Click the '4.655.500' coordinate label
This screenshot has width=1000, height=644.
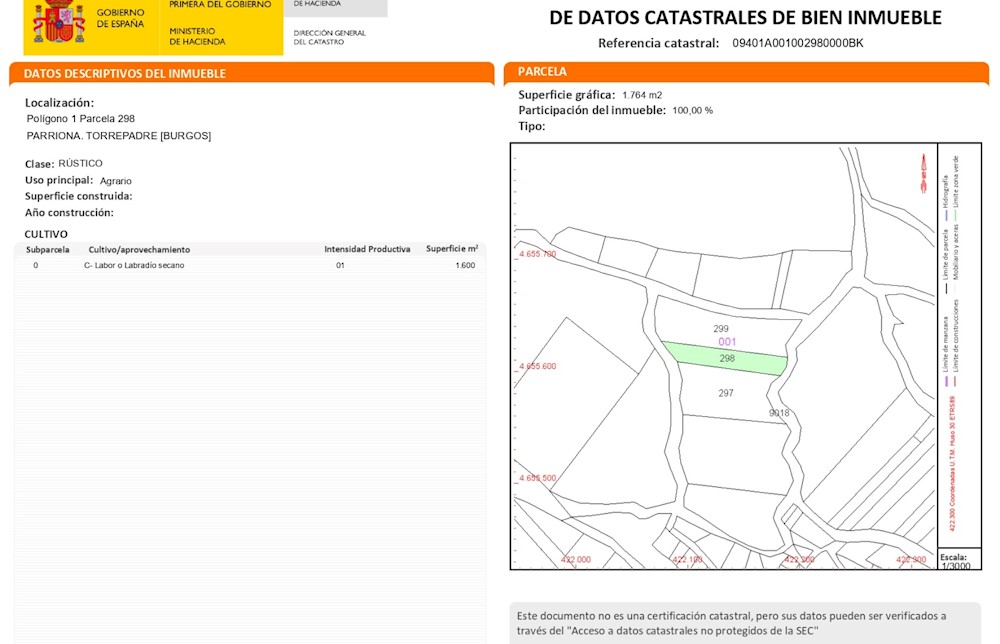tap(537, 478)
